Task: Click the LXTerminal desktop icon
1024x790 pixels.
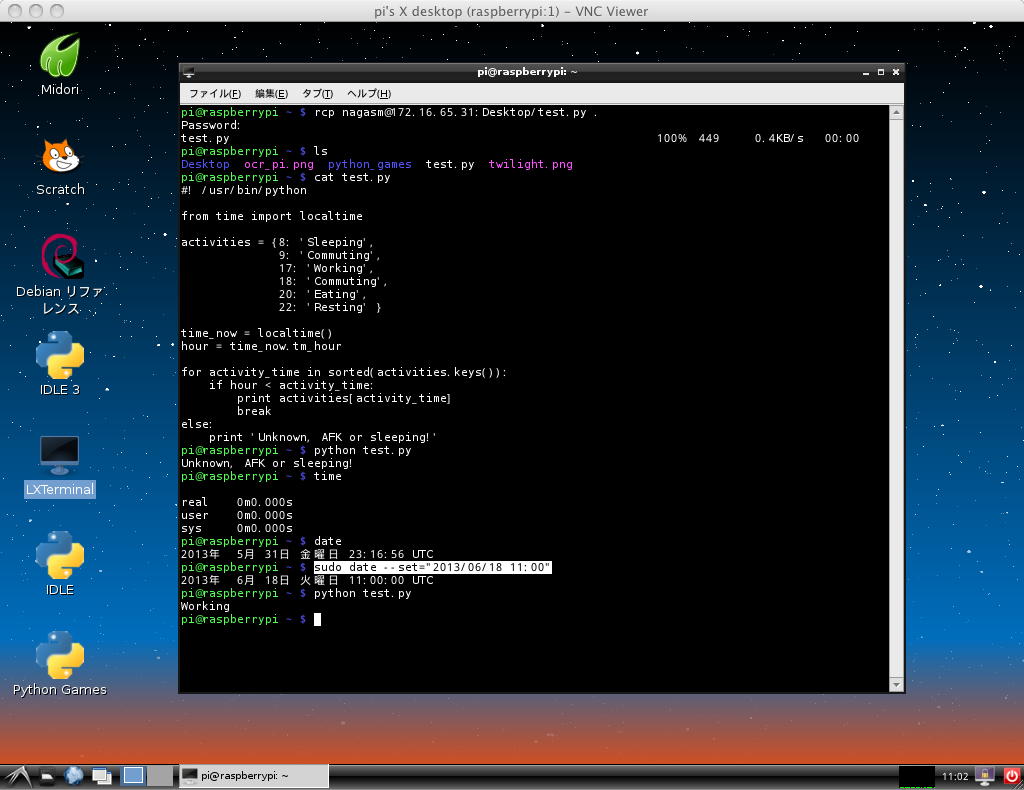Action: click(x=60, y=456)
